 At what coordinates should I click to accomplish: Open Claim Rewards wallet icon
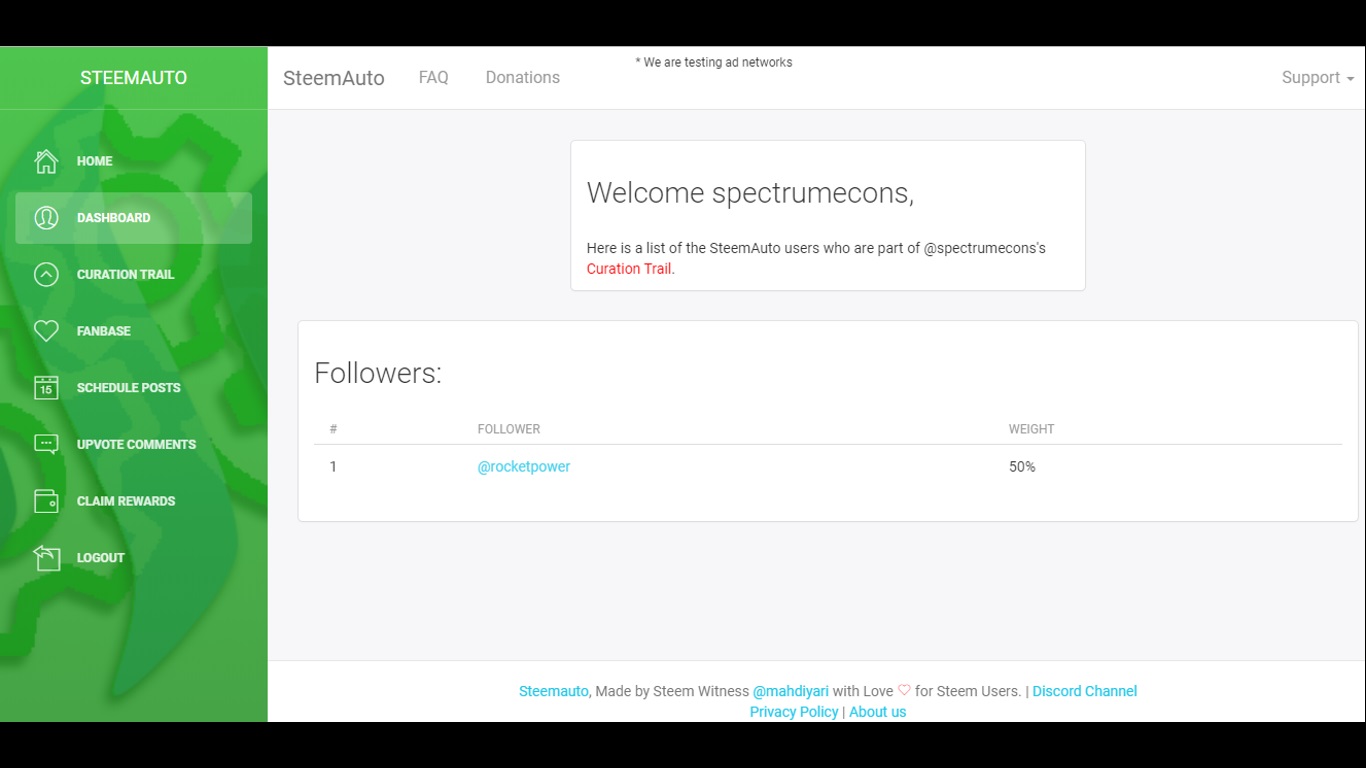click(x=46, y=501)
